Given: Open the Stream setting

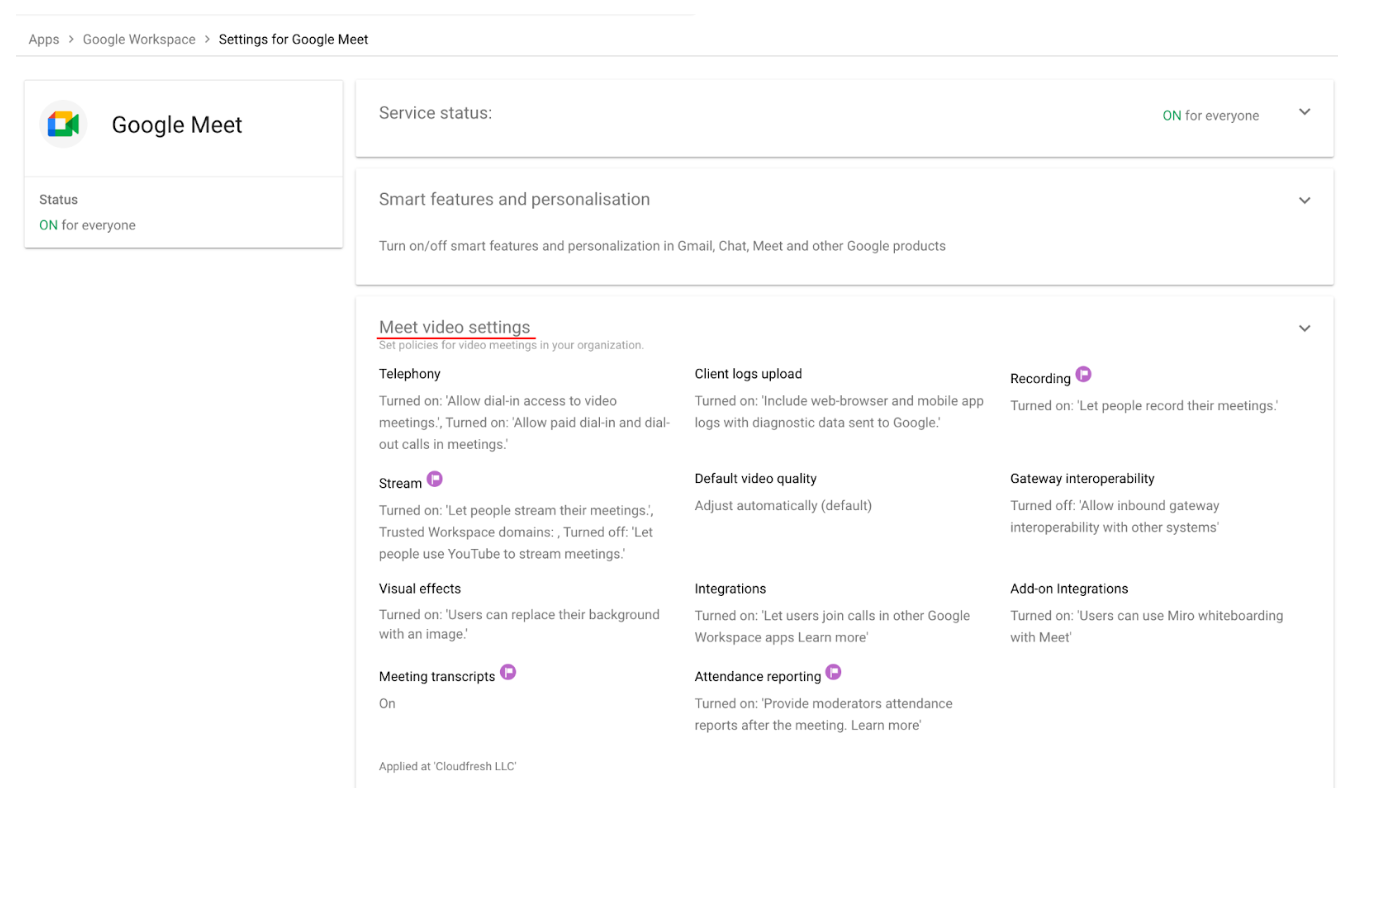Looking at the screenshot, I should (x=400, y=483).
